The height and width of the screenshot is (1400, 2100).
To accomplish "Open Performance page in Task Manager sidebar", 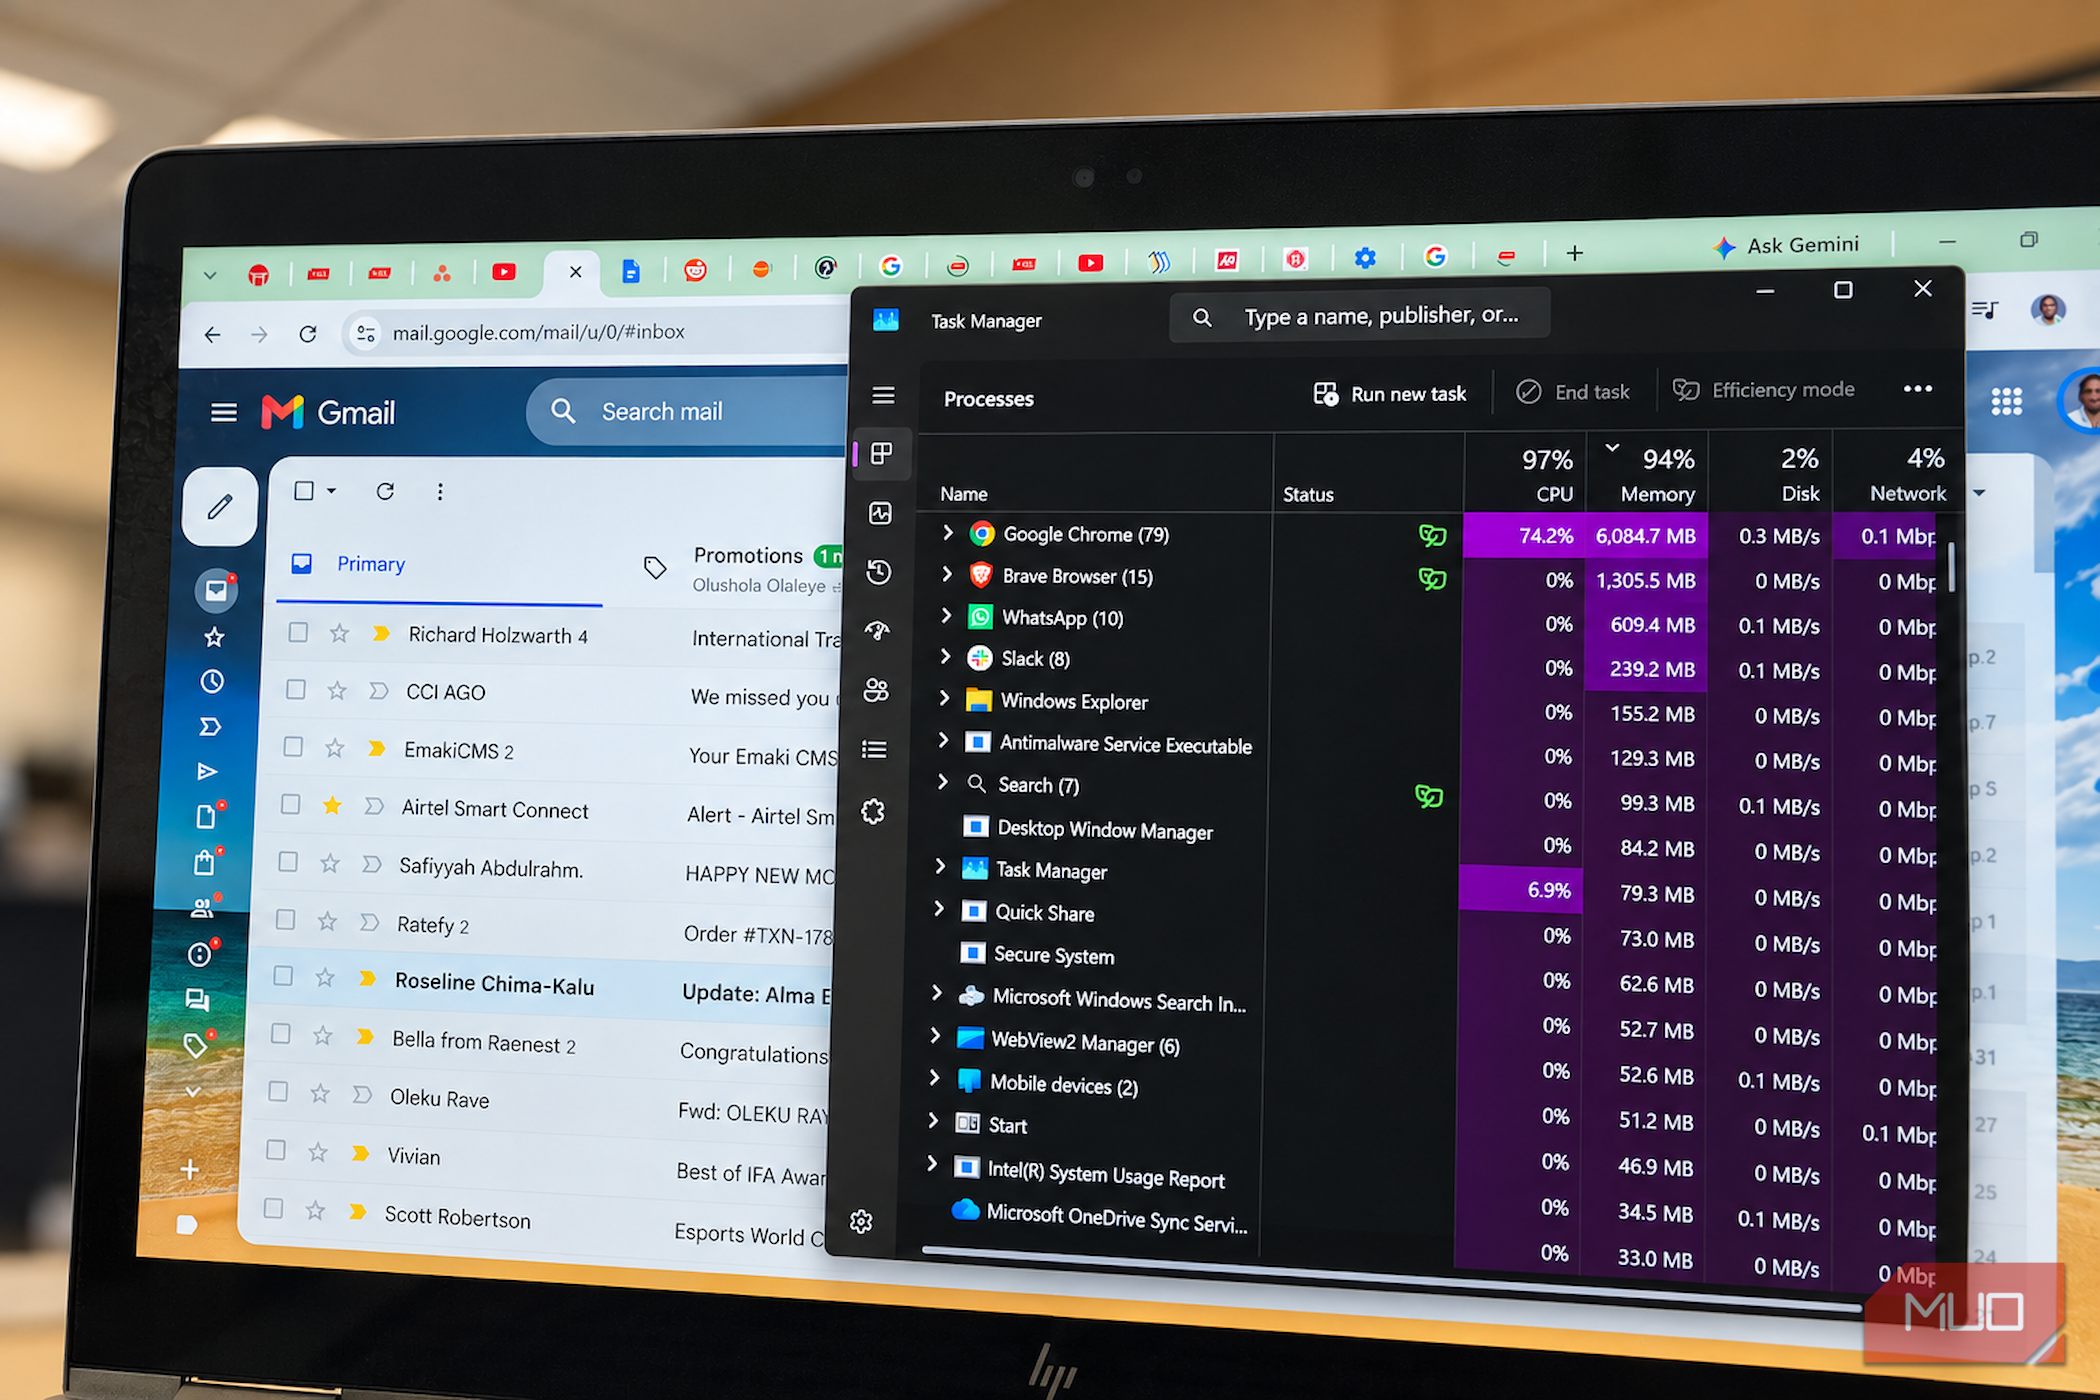I will click(x=880, y=514).
